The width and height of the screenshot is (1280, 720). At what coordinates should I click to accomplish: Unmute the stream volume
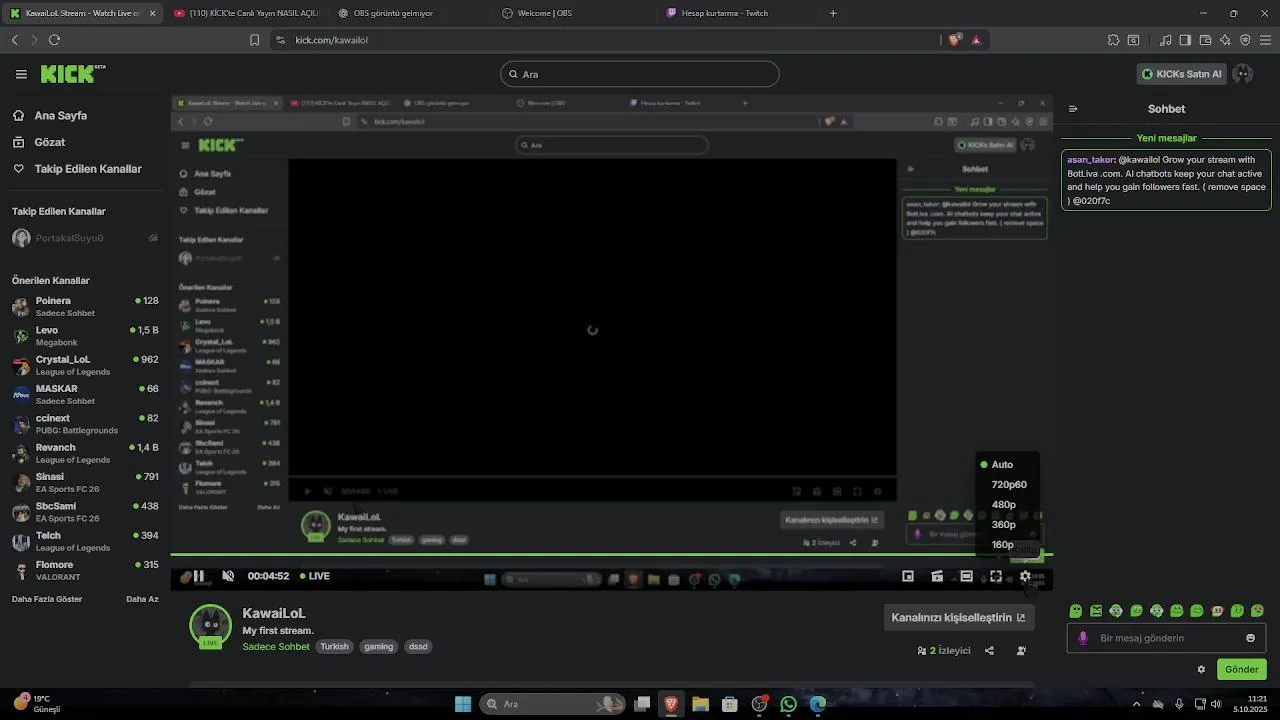(228, 576)
